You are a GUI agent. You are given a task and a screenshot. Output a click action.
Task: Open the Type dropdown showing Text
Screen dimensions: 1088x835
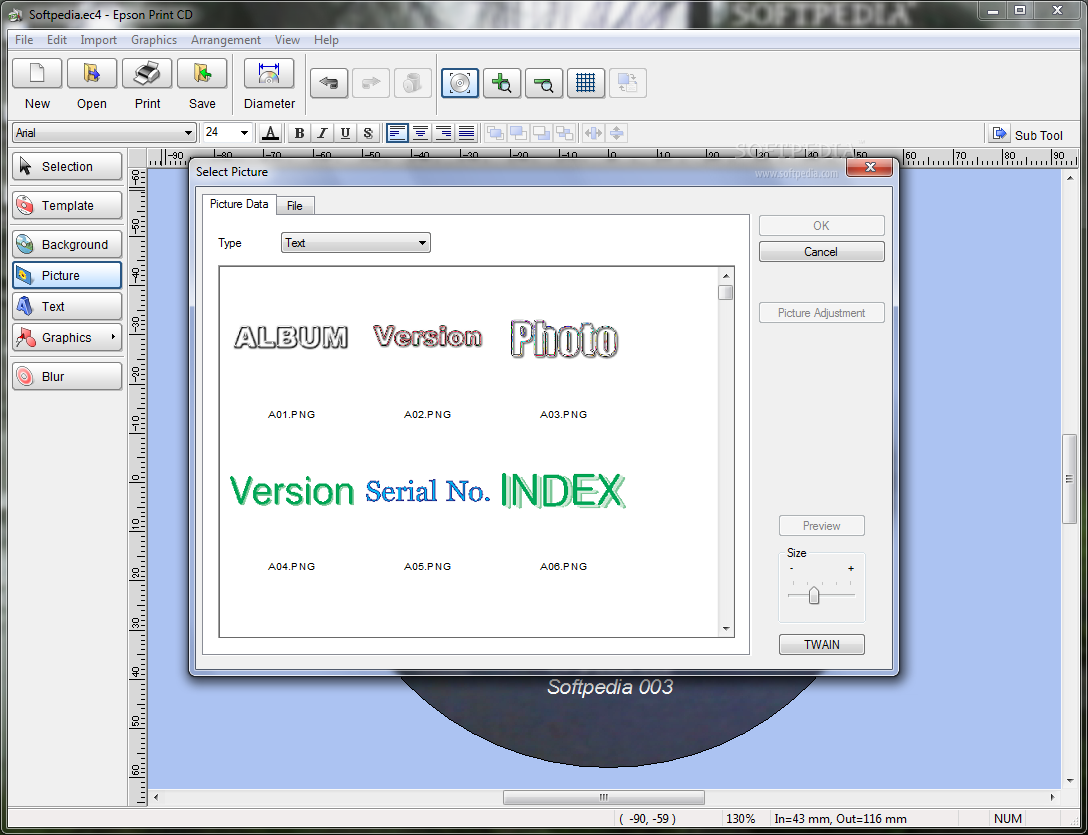[355, 243]
